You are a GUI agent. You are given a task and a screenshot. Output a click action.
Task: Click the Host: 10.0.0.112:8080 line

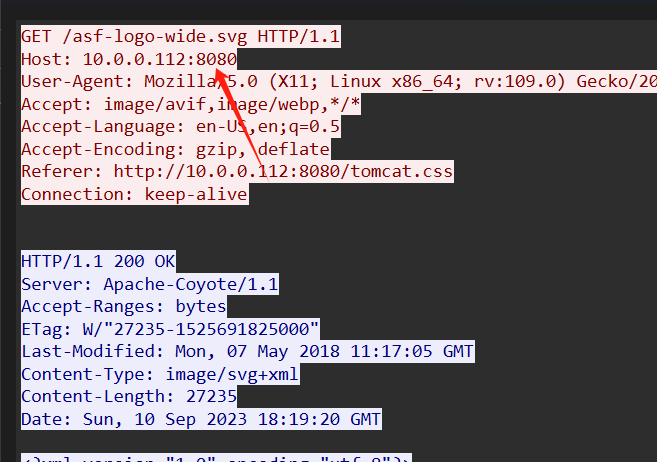pyautogui.click(x=129, y=59)
